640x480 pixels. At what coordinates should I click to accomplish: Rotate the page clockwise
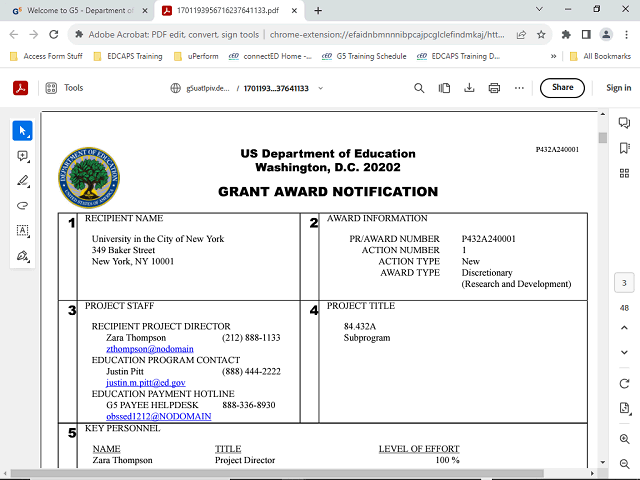[624, 384]
